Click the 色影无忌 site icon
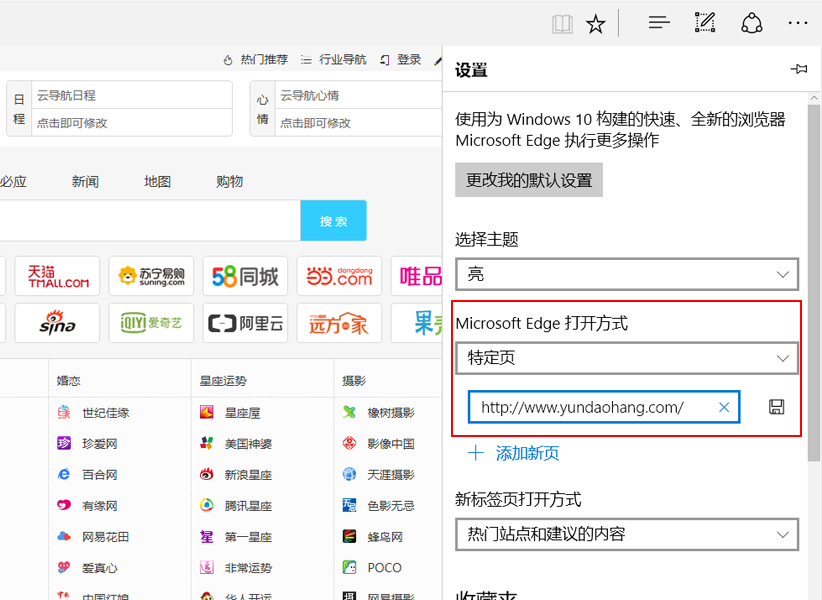 coord(349,505)
